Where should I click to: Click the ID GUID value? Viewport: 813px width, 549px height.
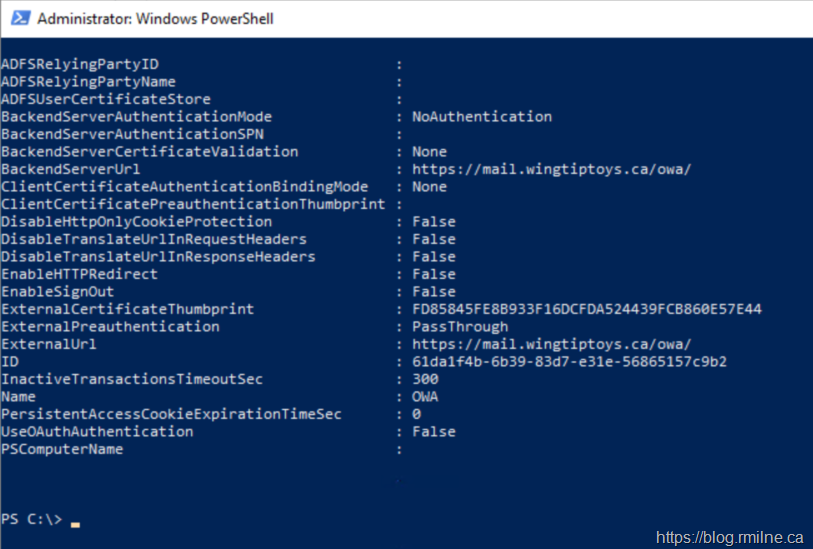pyautogui.click(x=569, y=362)
